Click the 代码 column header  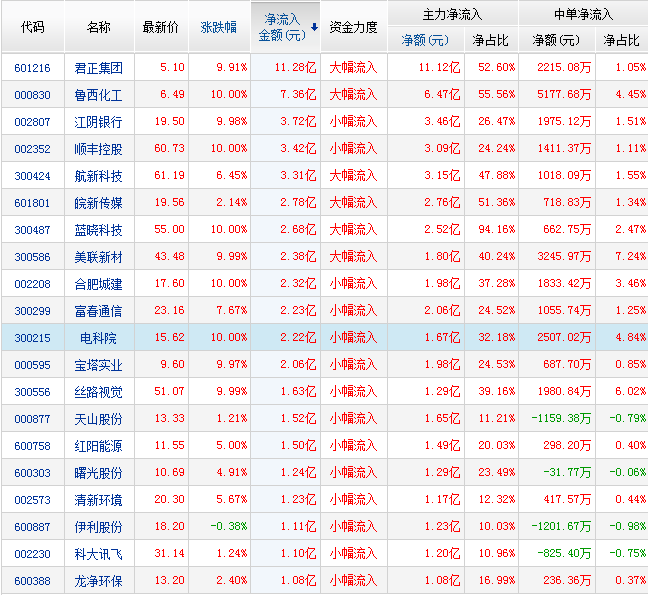point(32,27)
